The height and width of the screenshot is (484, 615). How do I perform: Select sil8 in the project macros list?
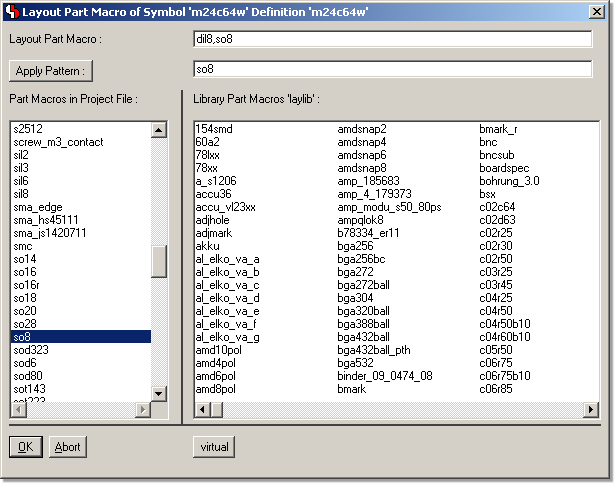(21, 194)
